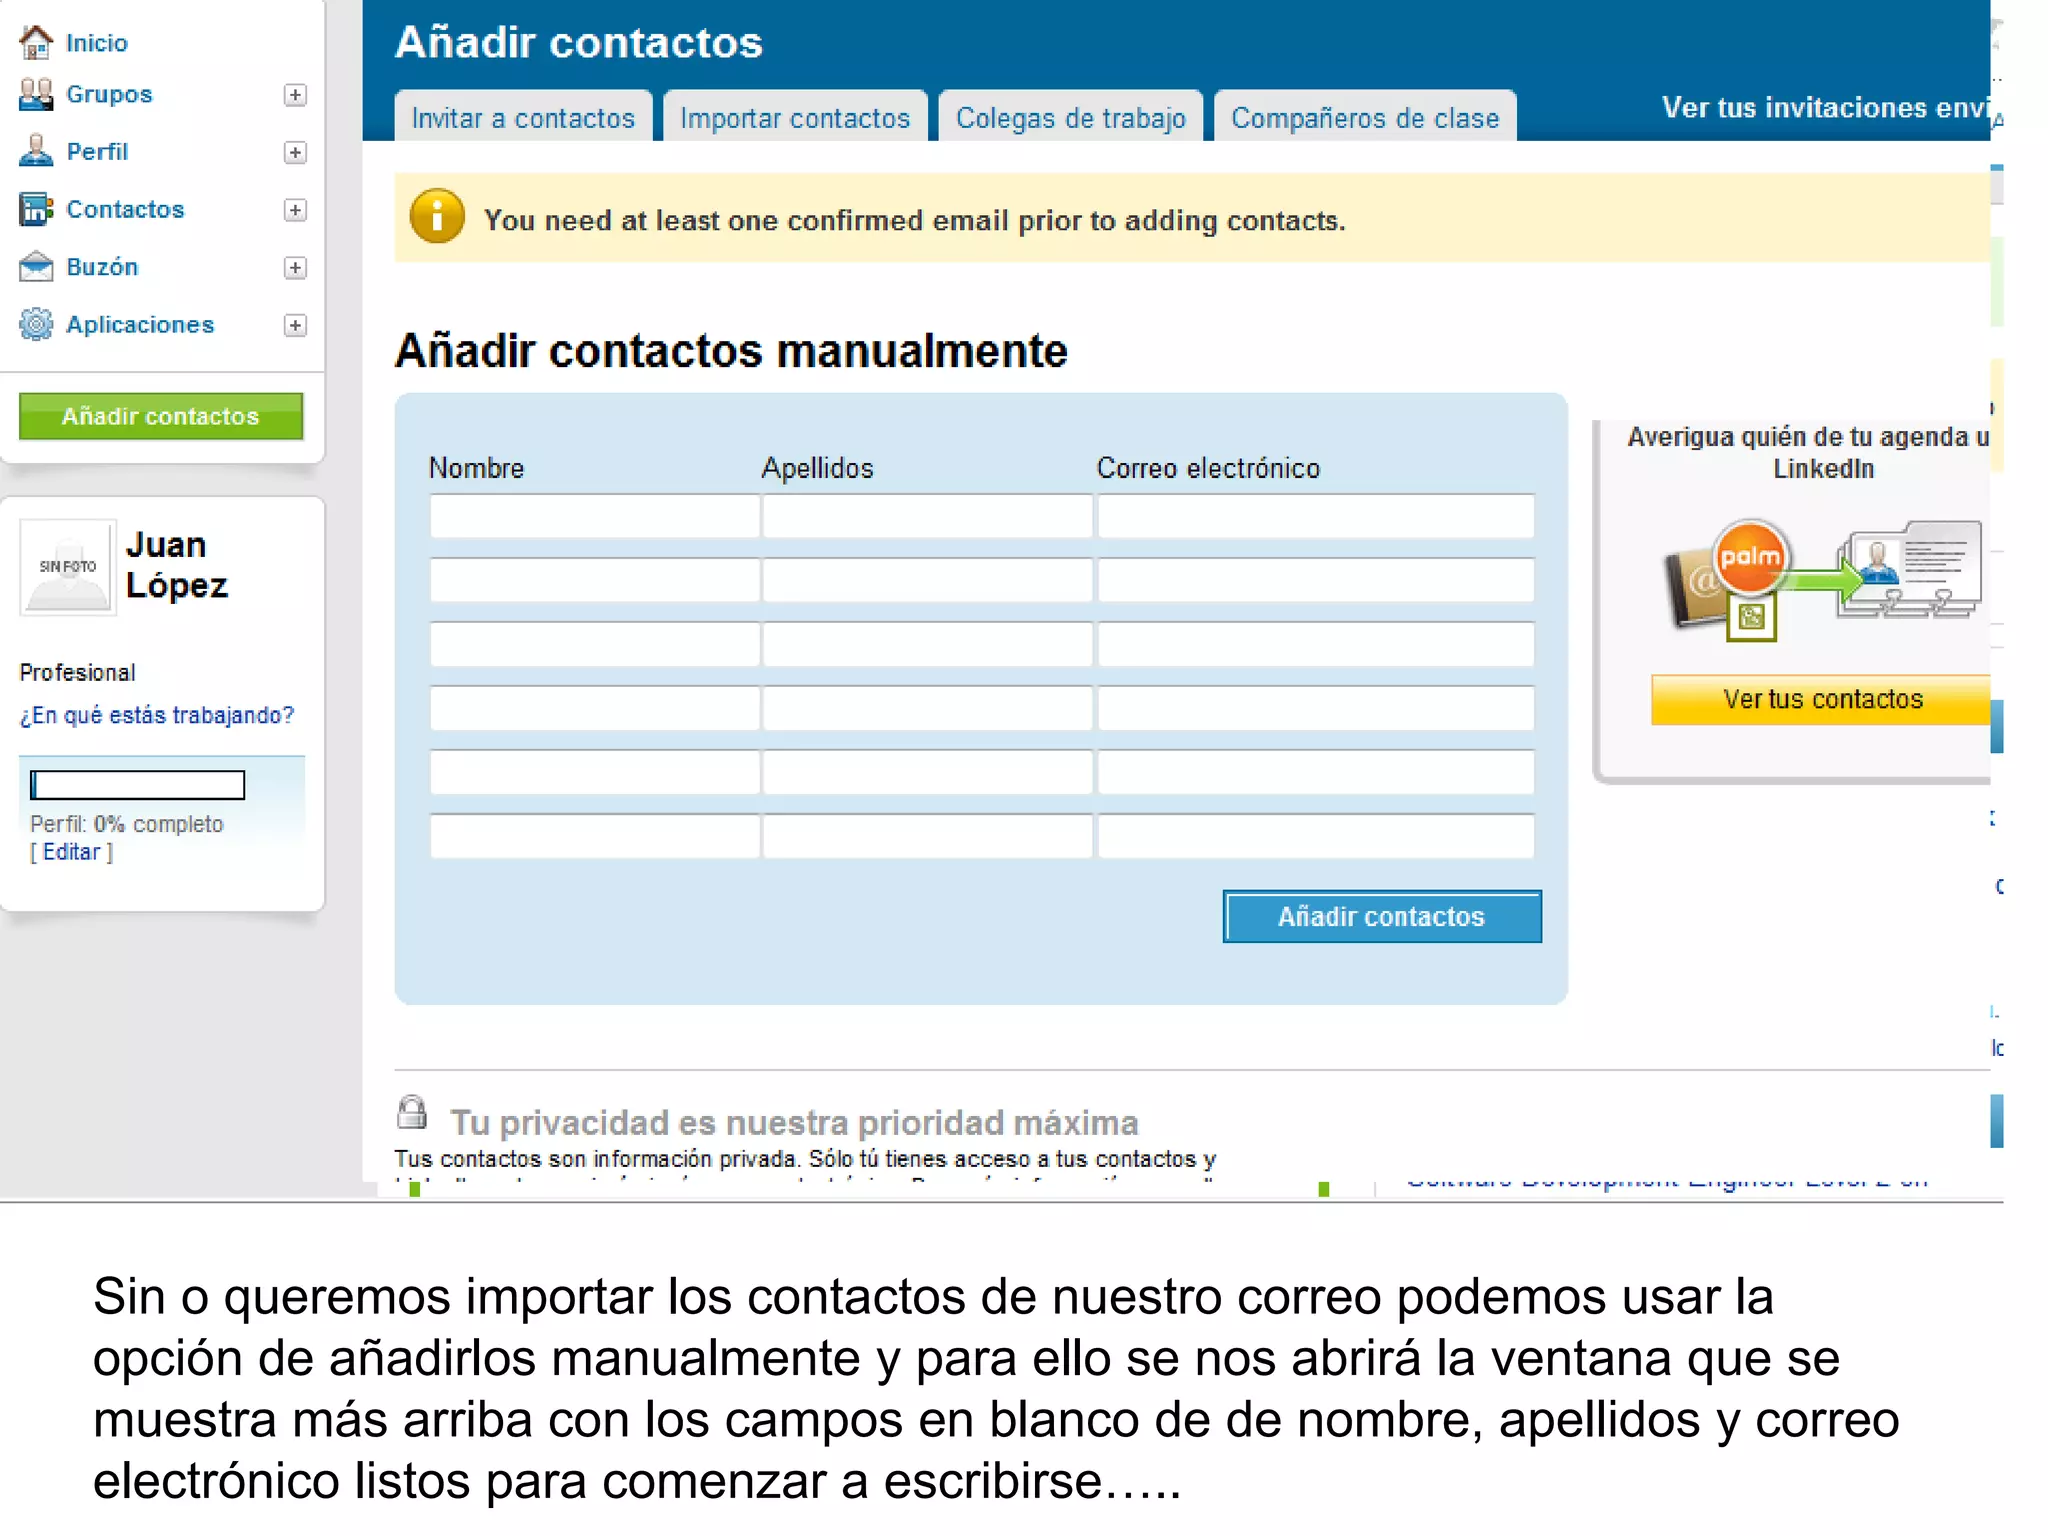
Task: Focus the first row Nombre field
Action: point(595,516)
